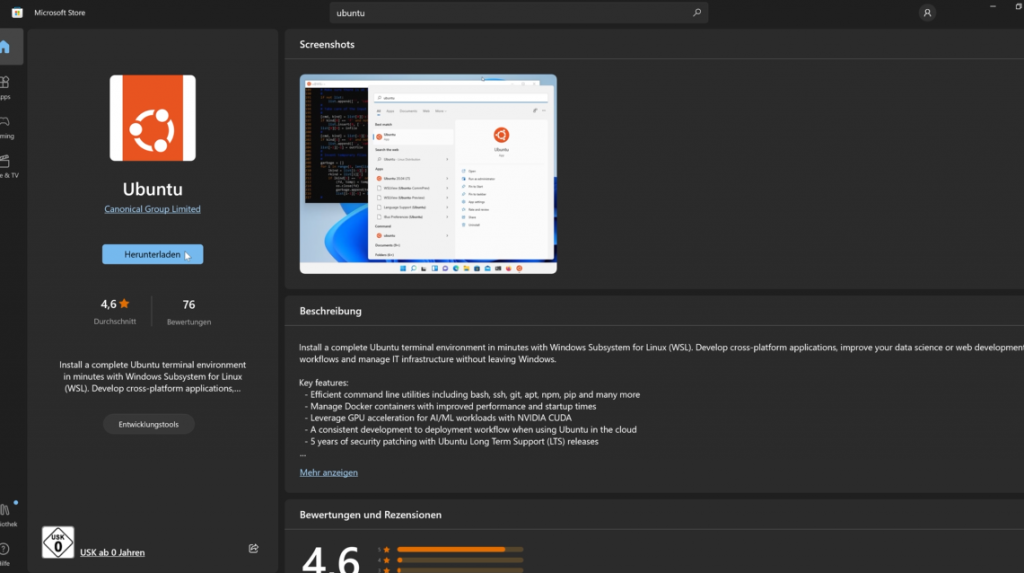
Task: Click the 4,6 Durchschnitt rating value
Action: [115, 311]
